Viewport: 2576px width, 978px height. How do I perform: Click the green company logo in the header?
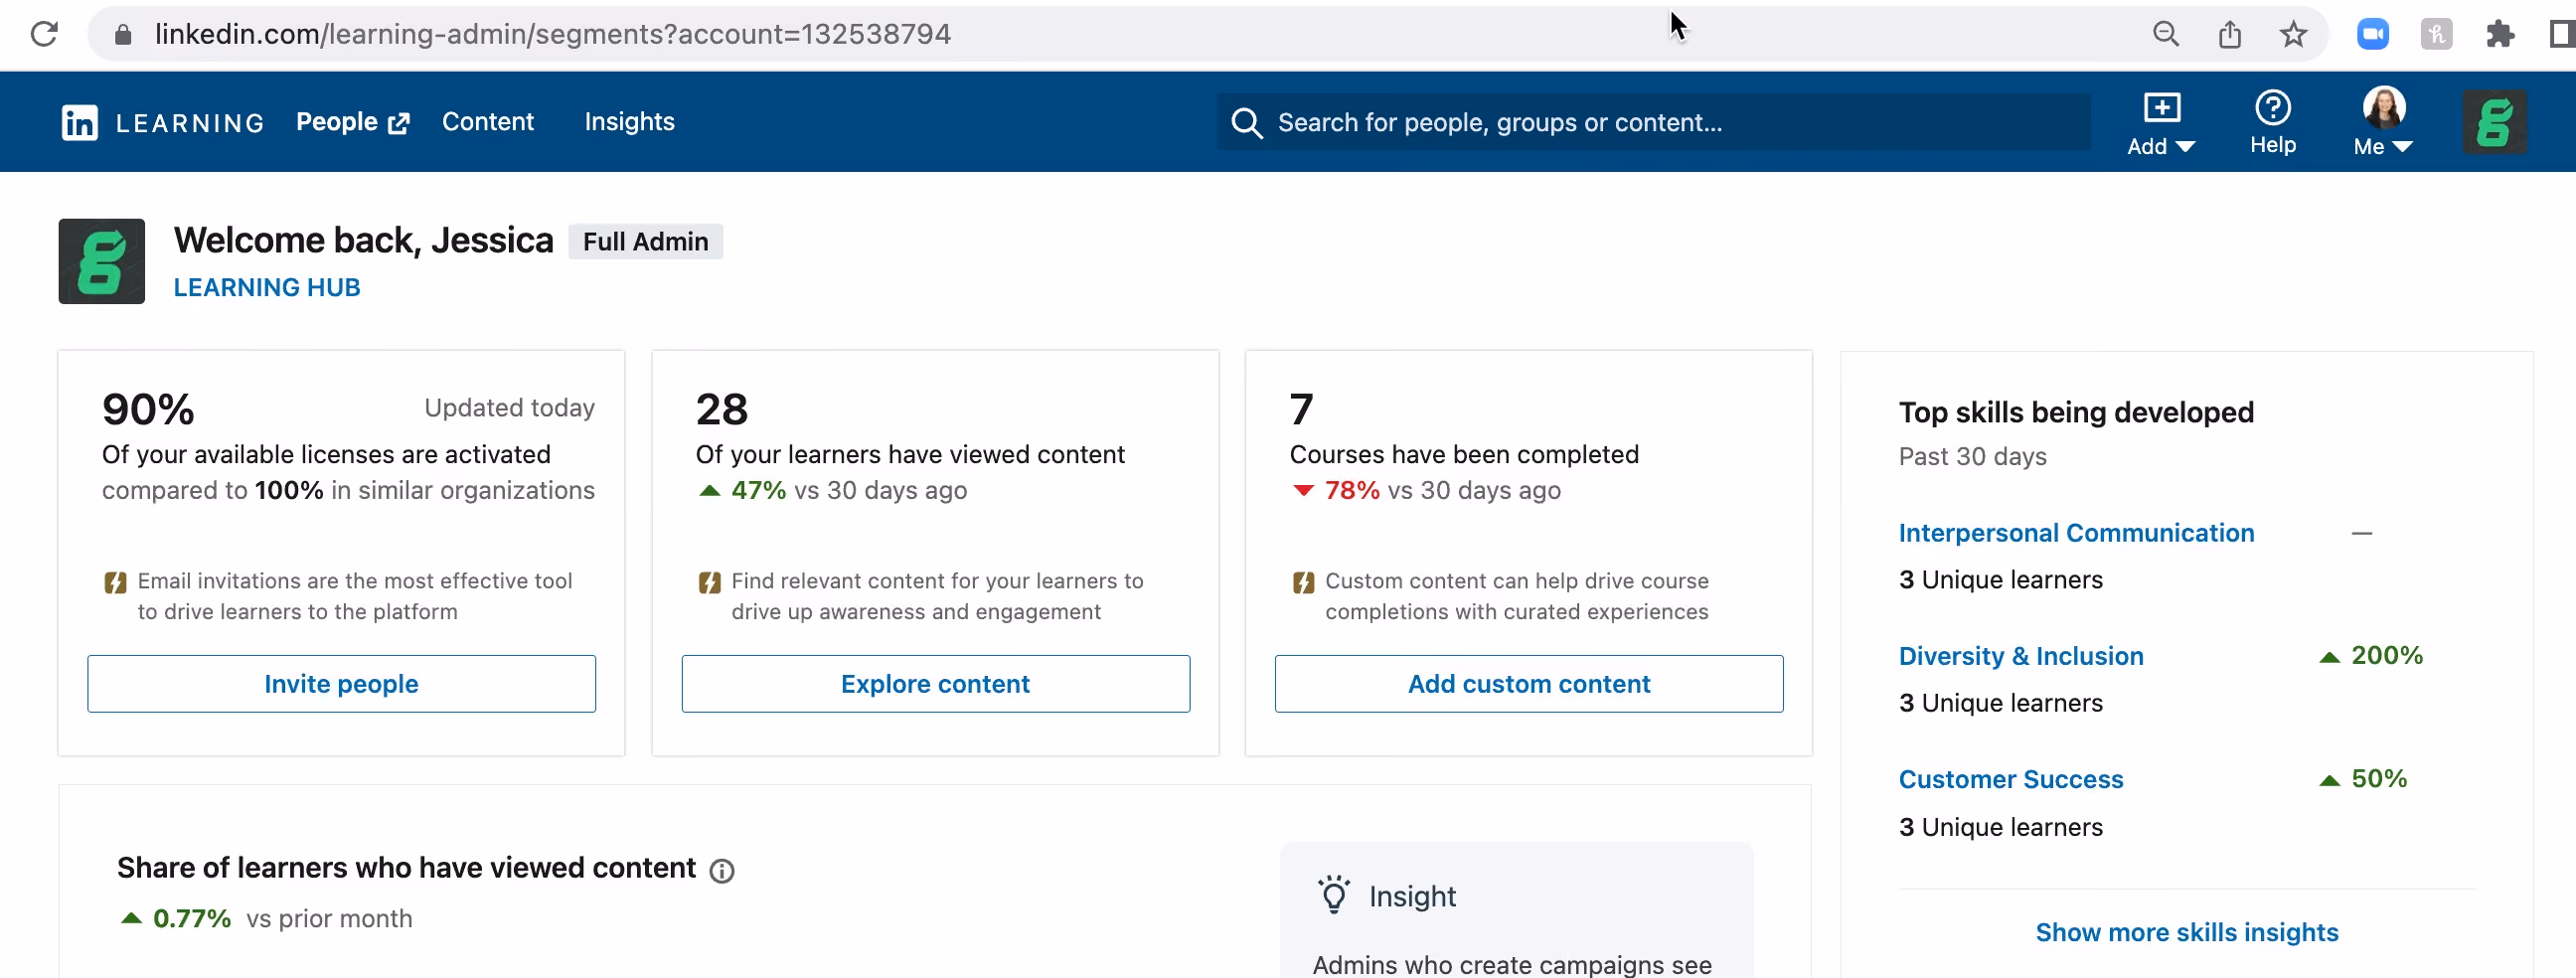click(2494, 122)
